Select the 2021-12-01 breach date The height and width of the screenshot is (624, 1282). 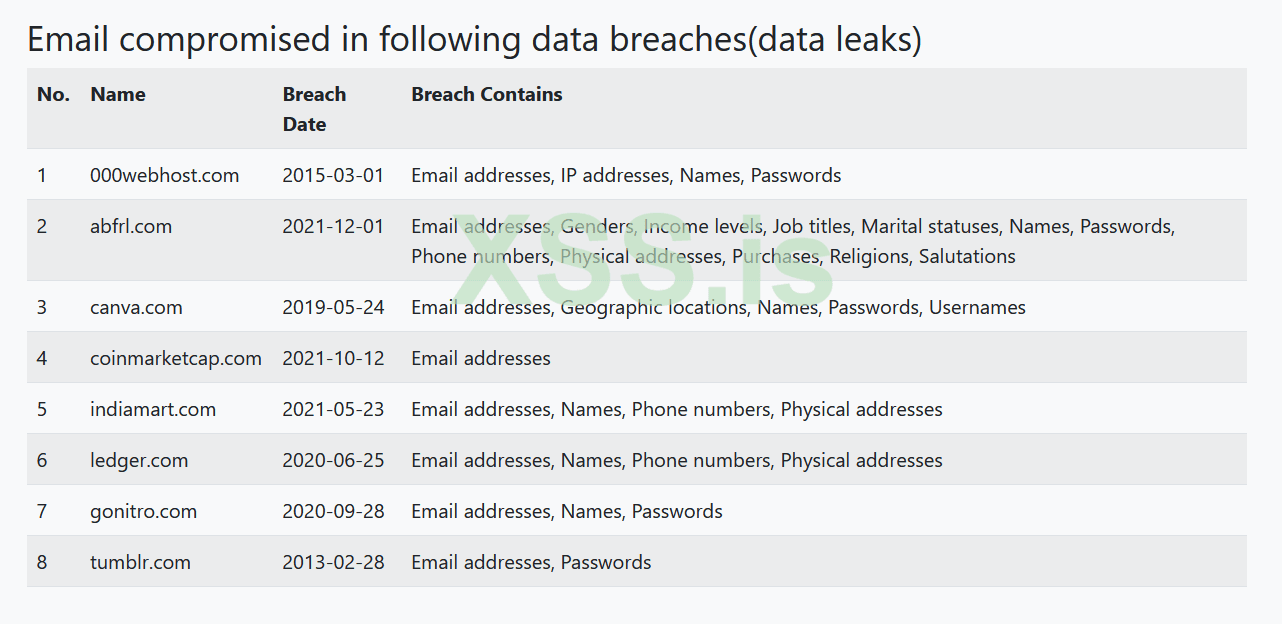[x=333, y=227]
